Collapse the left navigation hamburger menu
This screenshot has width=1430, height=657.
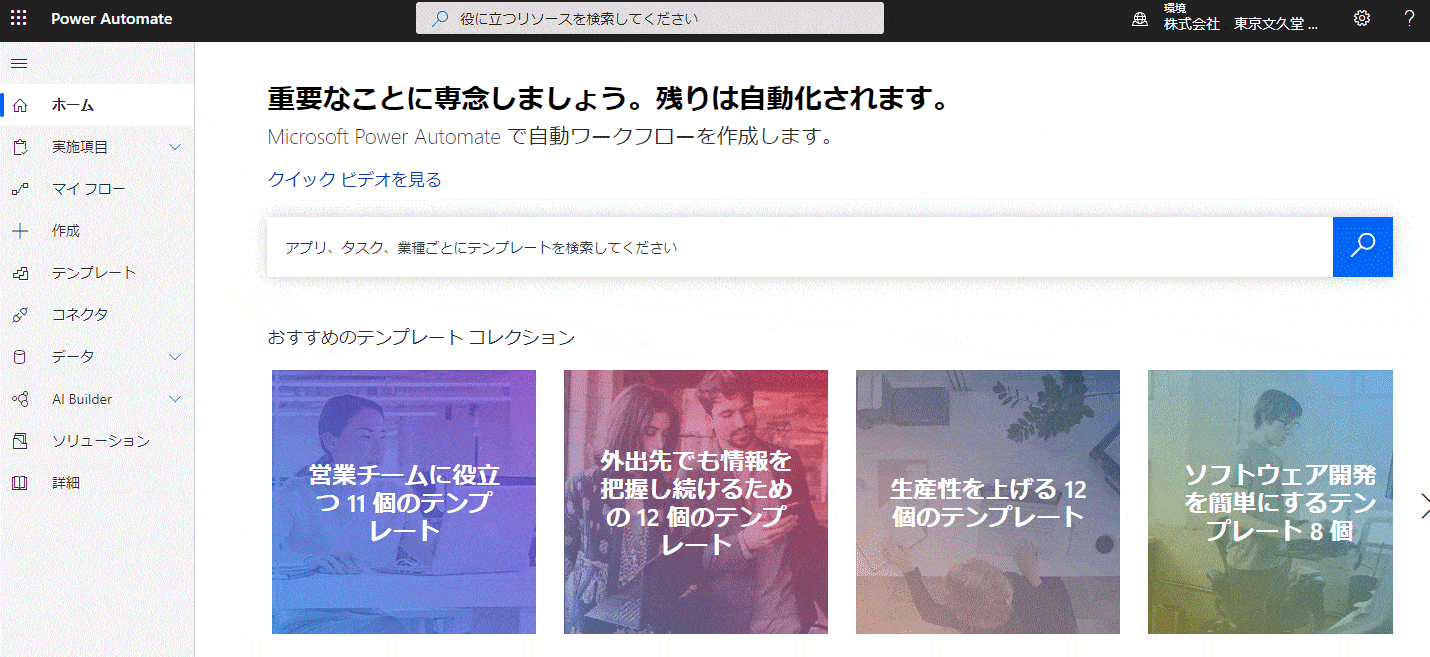coord(19,64)
